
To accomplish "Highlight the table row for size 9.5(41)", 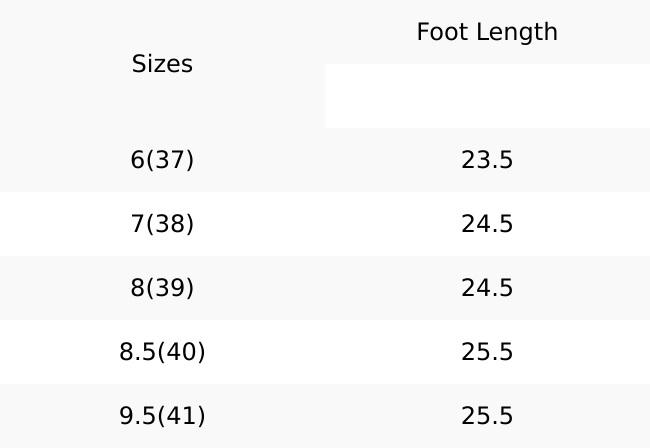I will click(325, 416).
